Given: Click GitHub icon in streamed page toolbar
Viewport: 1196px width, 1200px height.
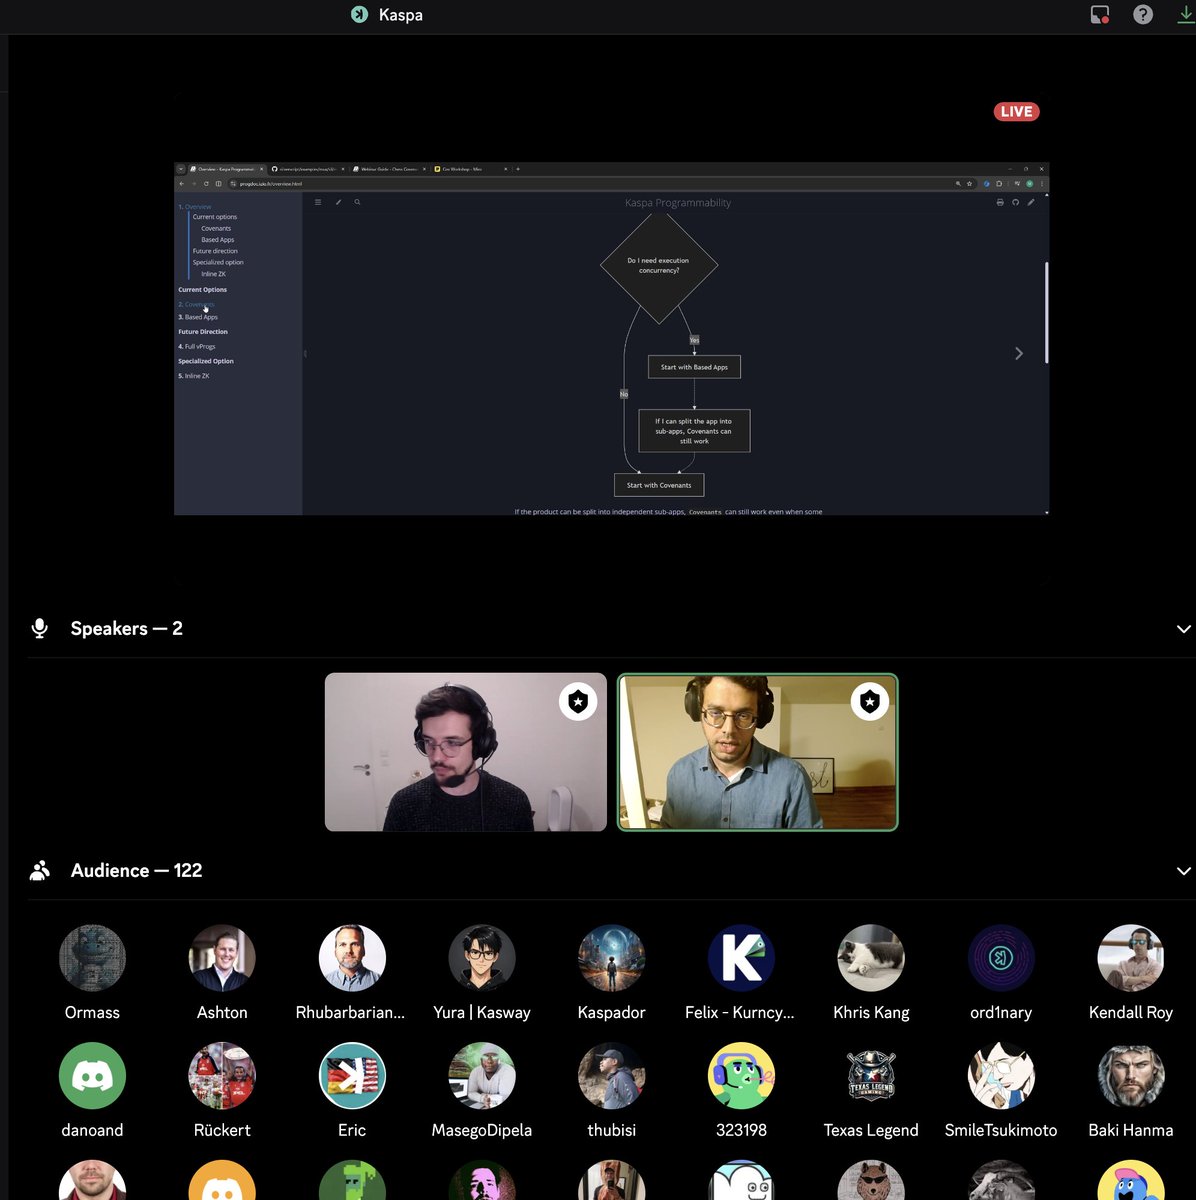Looking at the screenshot, I should (1015, 202).
